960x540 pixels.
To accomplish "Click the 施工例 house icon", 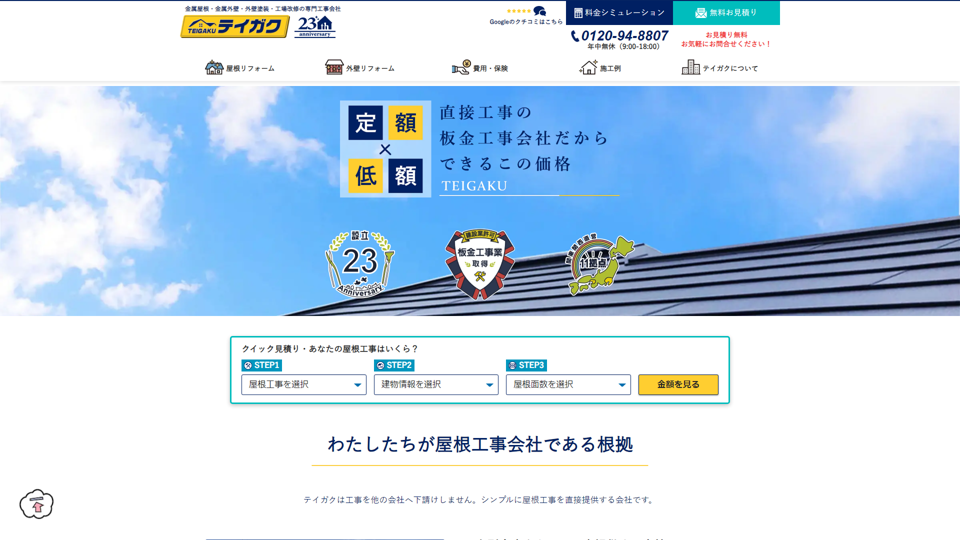I will [588, 68].
